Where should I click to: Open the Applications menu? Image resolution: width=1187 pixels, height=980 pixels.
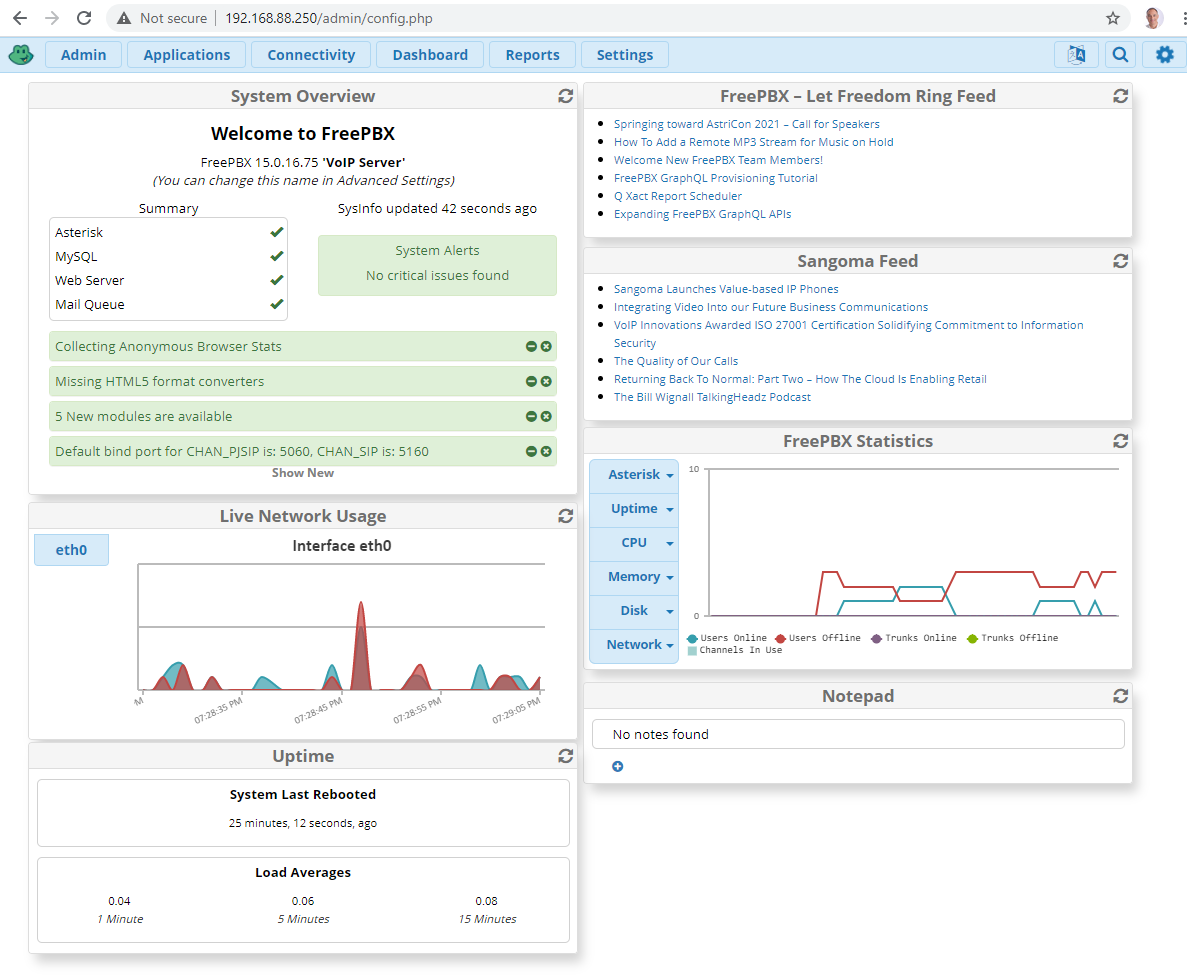(186, 54)
